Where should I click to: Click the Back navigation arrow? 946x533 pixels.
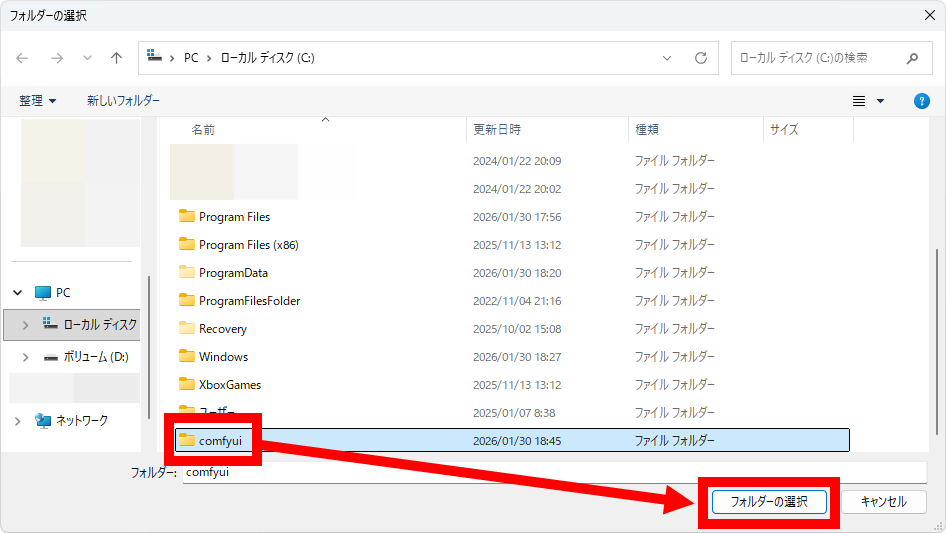[x=22, y=58]
